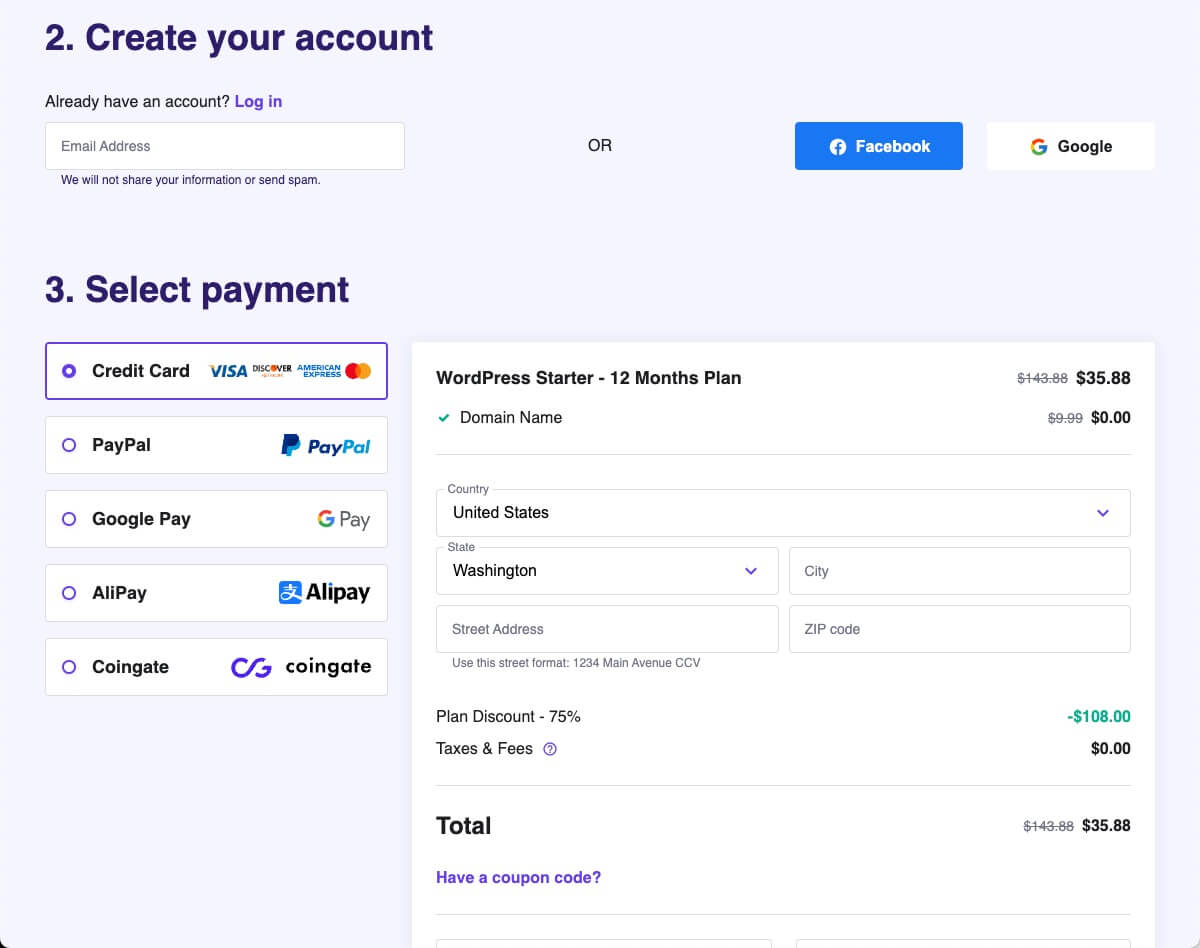
Task: Click the Visa card logo
Action: coord(228,371)
